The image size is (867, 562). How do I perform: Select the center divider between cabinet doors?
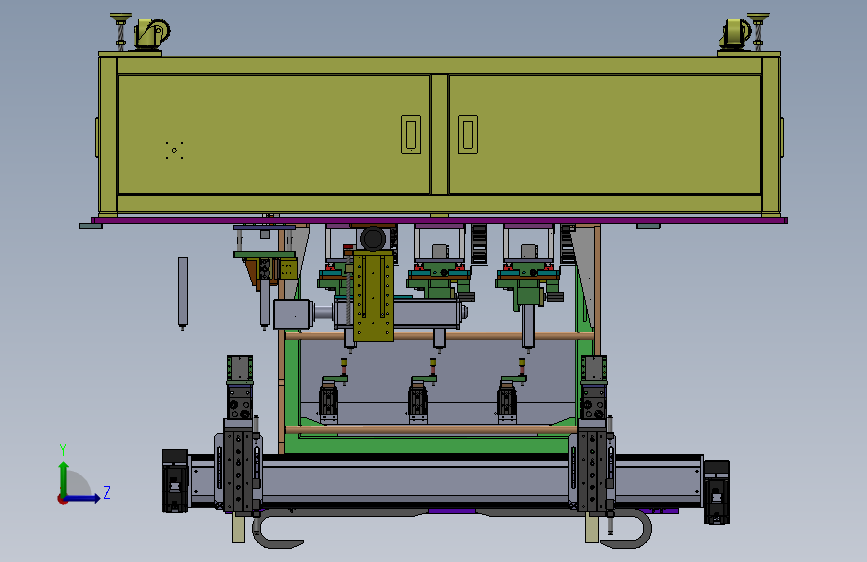click(440, 134)
